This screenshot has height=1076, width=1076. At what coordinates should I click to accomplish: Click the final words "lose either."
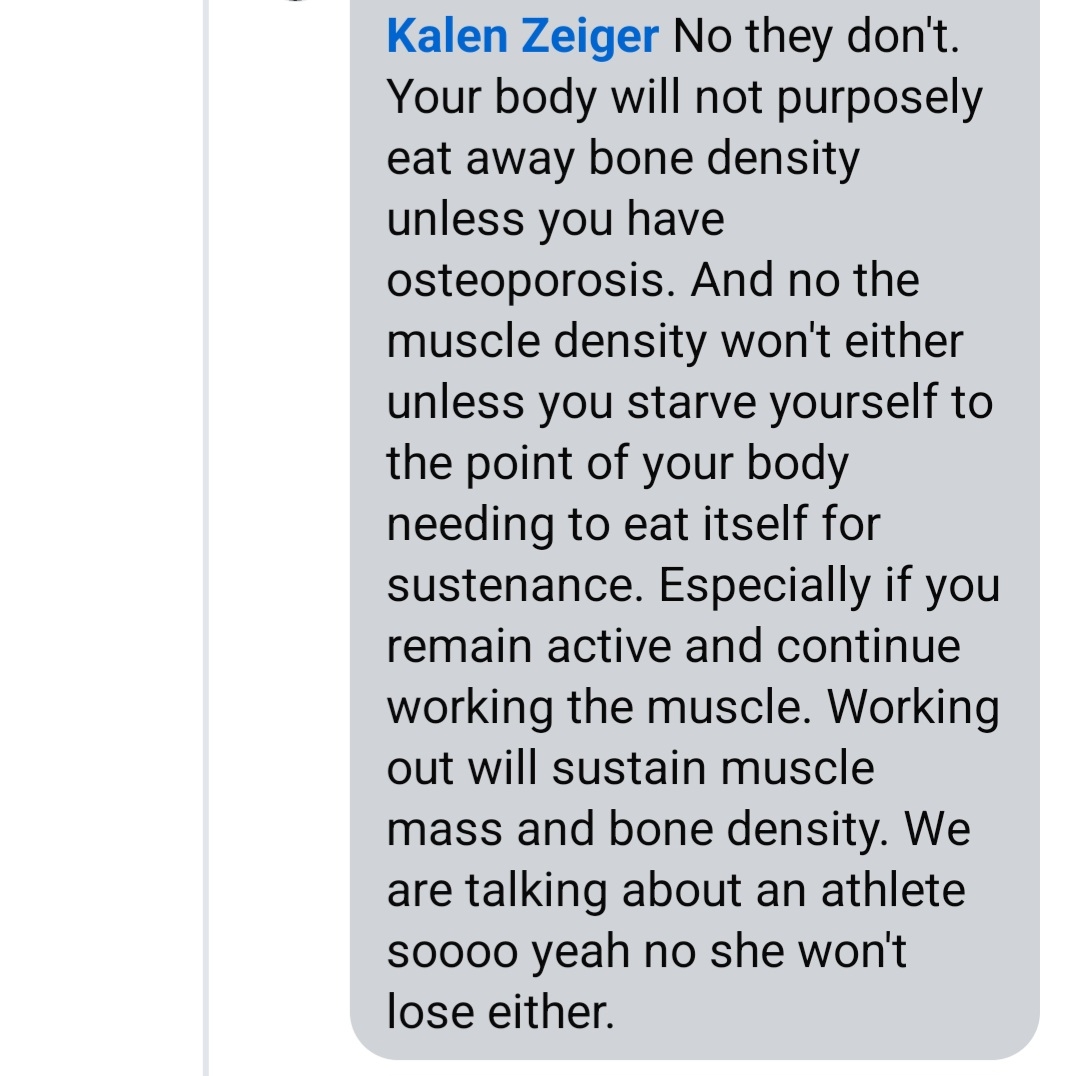click(500, 1012)
